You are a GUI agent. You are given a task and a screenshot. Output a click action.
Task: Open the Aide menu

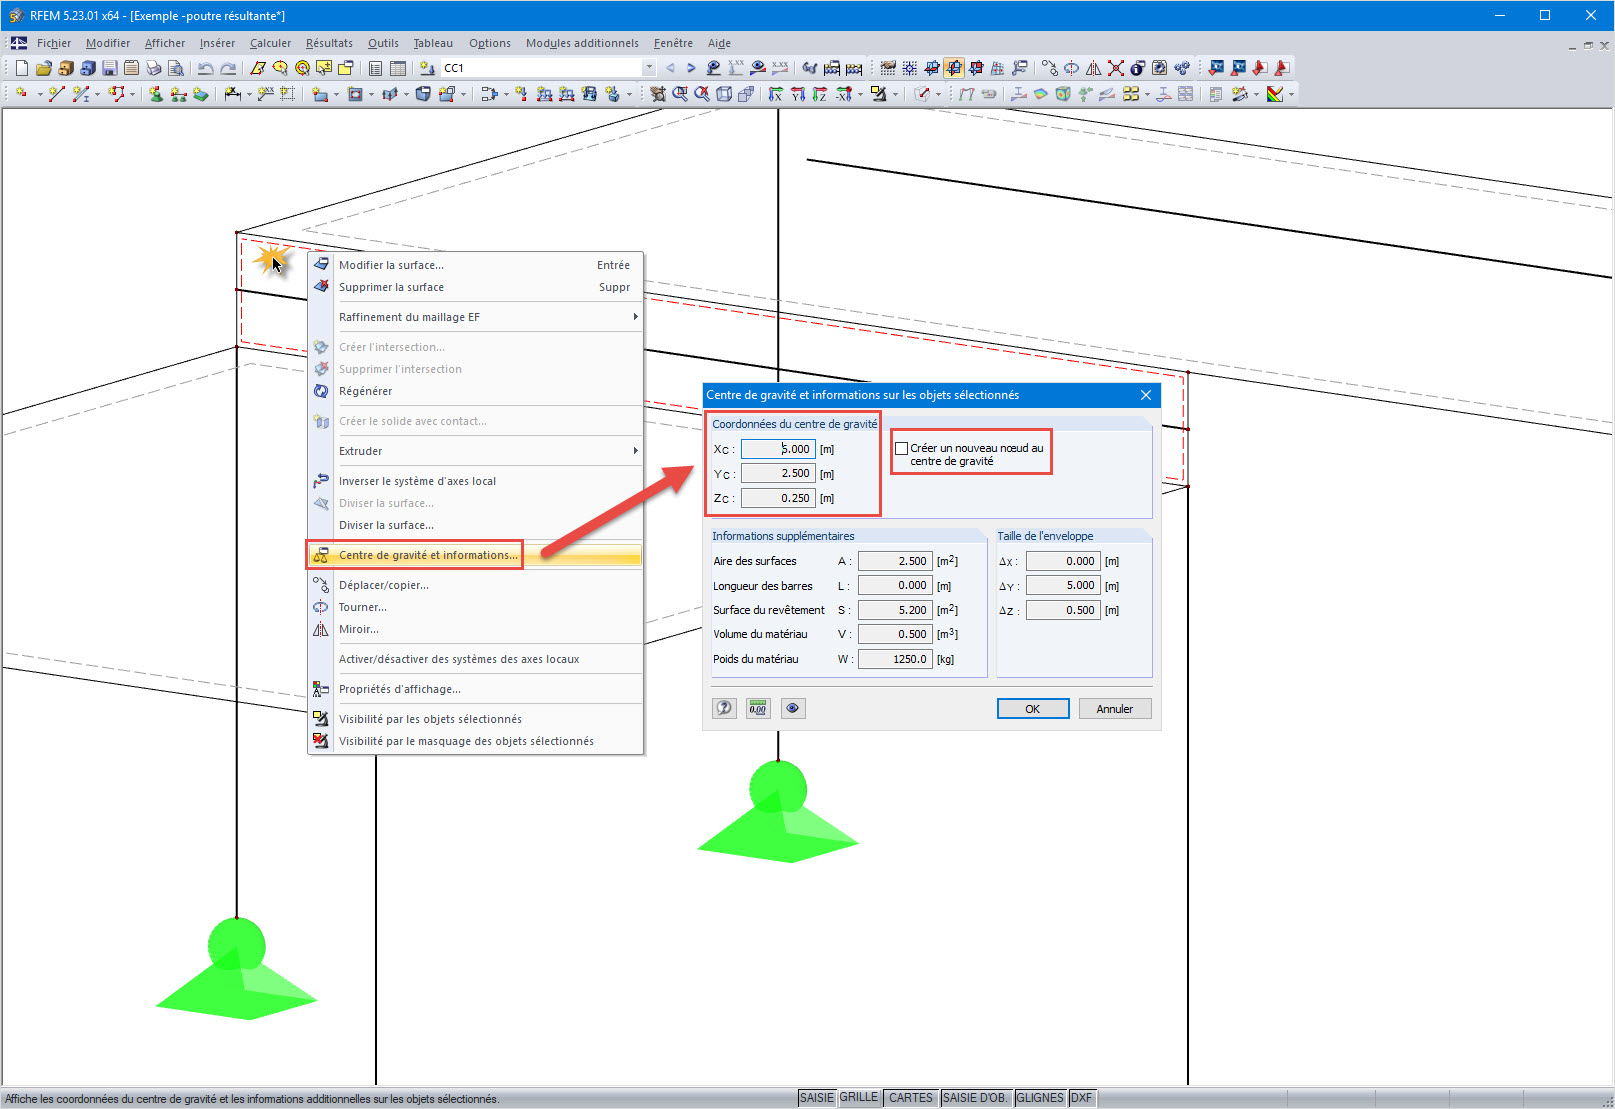pyautogui.click(x=719, y=43)
